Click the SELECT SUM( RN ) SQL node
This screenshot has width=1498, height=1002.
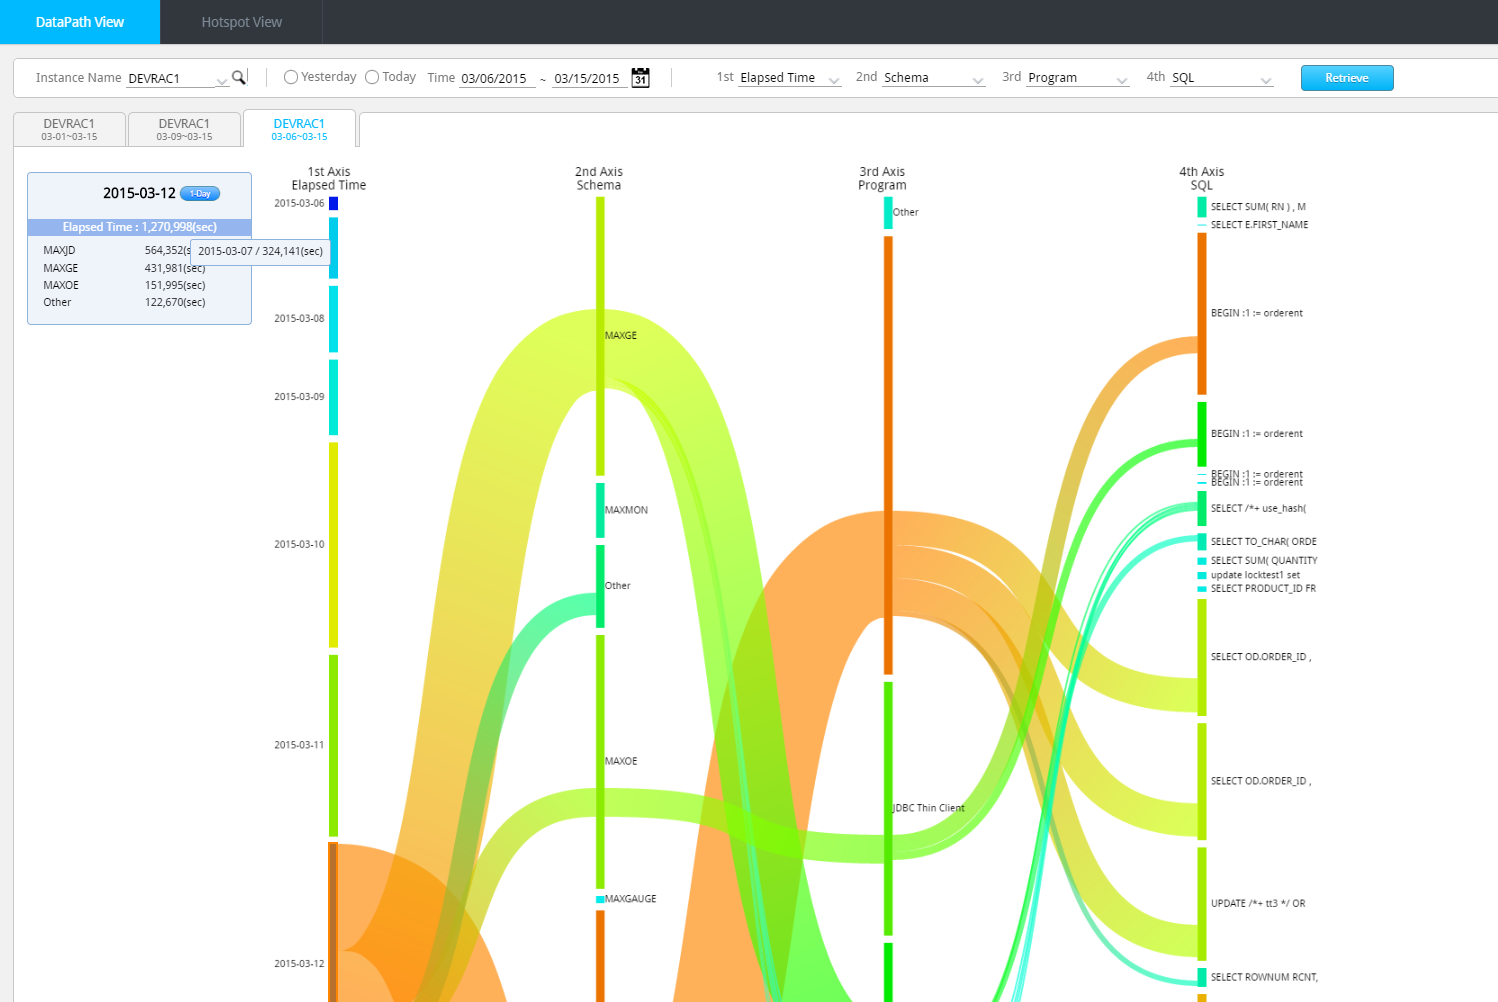tap(1202, 207)
